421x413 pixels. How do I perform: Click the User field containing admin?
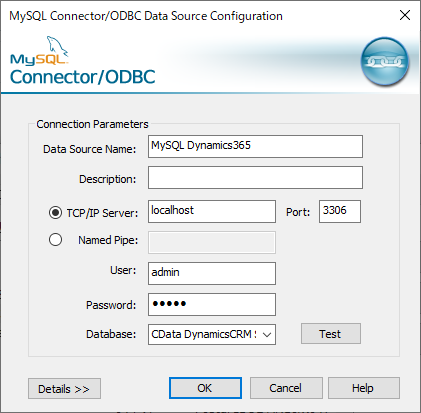pyautogui.click(x=212, y=273)
